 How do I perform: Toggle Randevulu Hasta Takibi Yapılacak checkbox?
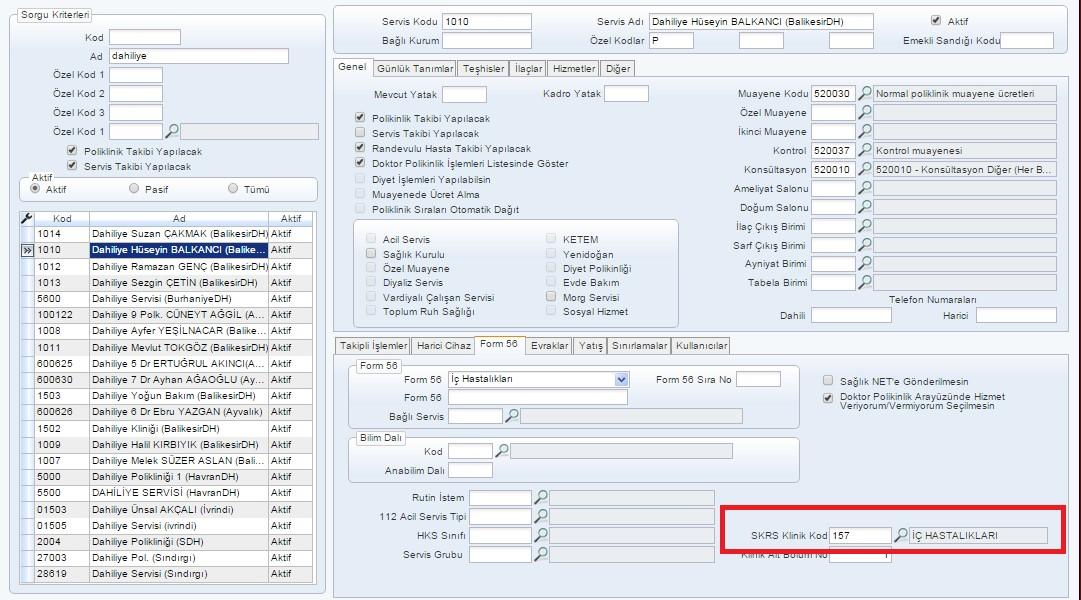(x=361, y=148)
